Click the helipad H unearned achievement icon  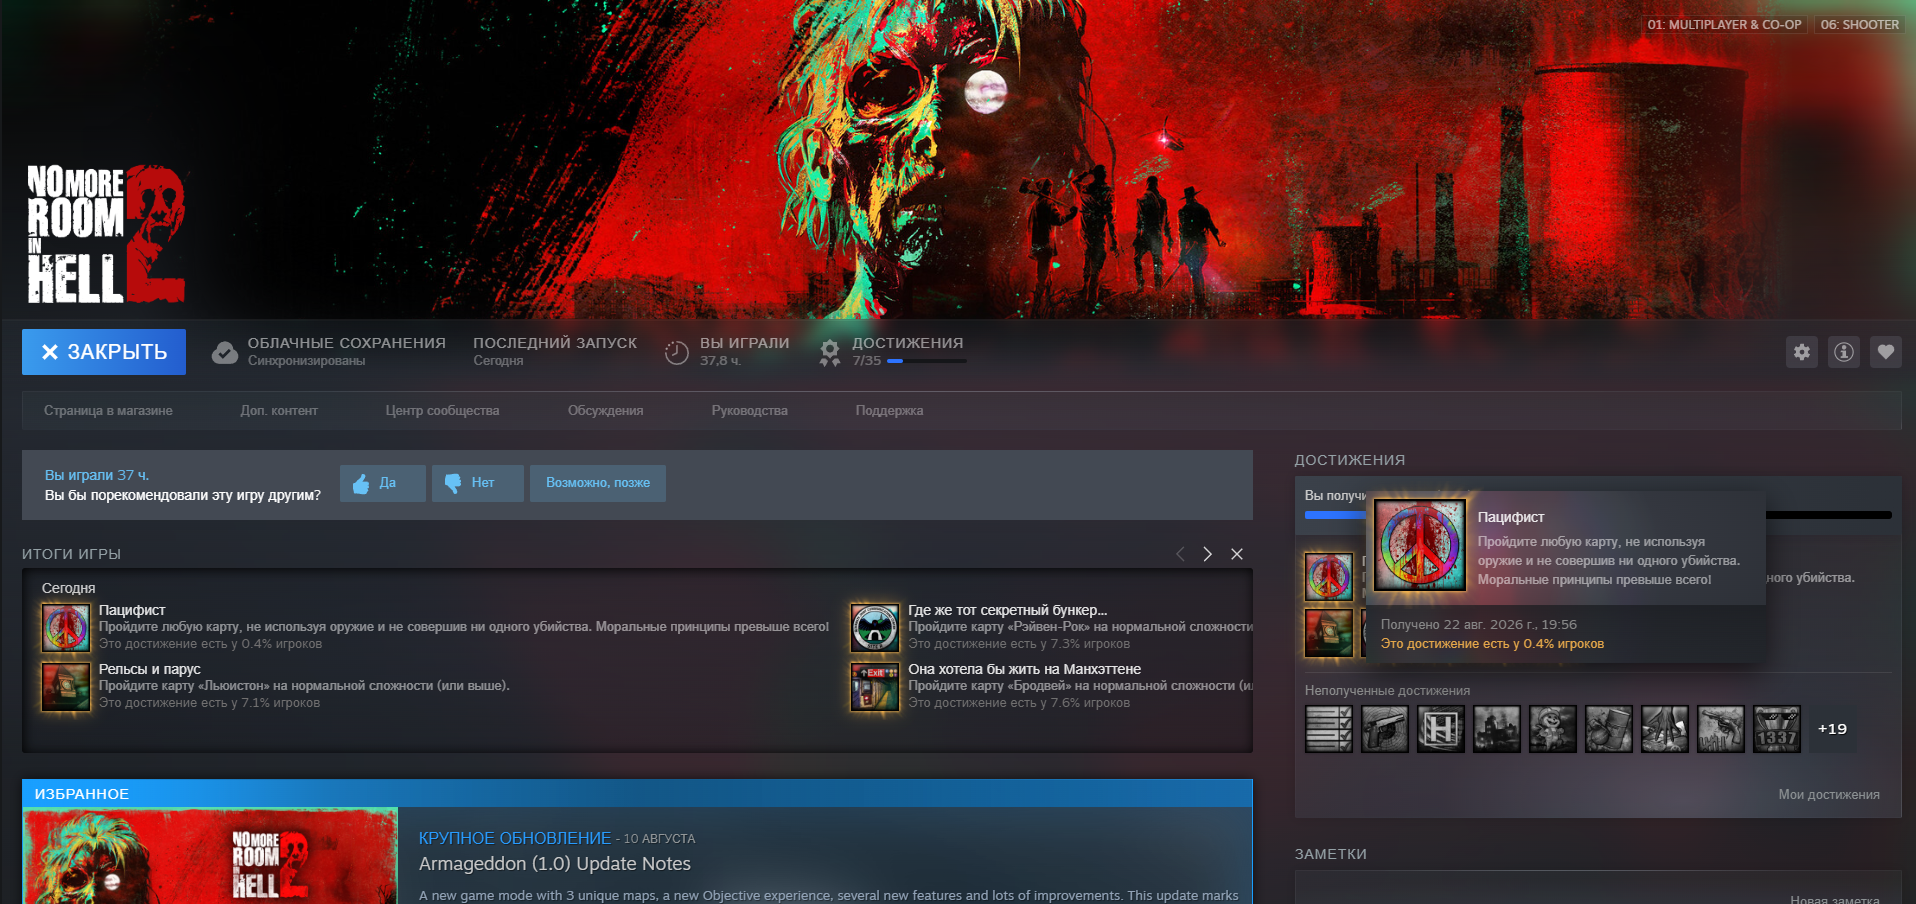point(1441,729)
